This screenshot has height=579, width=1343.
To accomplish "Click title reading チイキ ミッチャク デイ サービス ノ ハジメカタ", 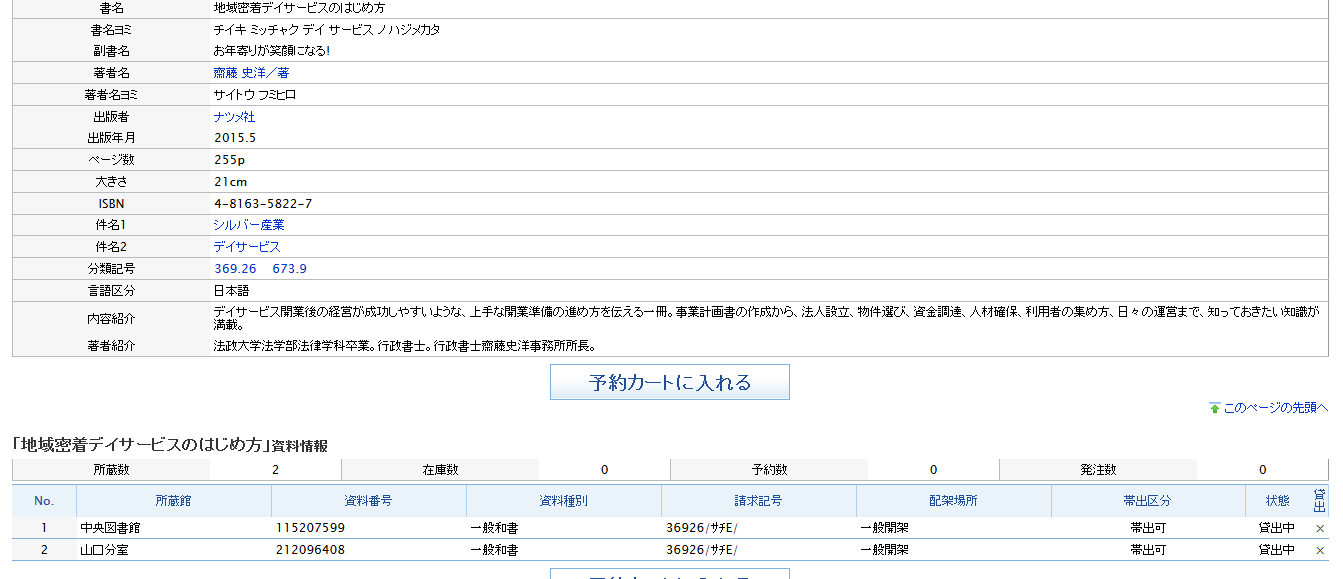I will click(327, 30).
